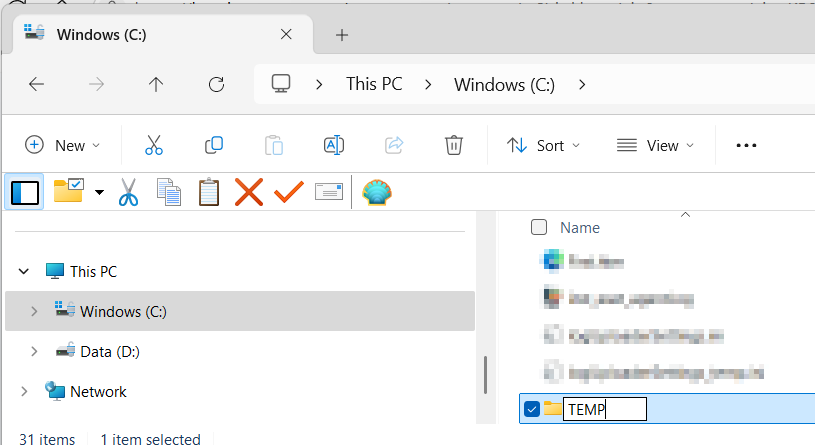The width and height of the screenshot is (815, 445).
Task: Click the envelope Email icon
Action: click(329, 192)
